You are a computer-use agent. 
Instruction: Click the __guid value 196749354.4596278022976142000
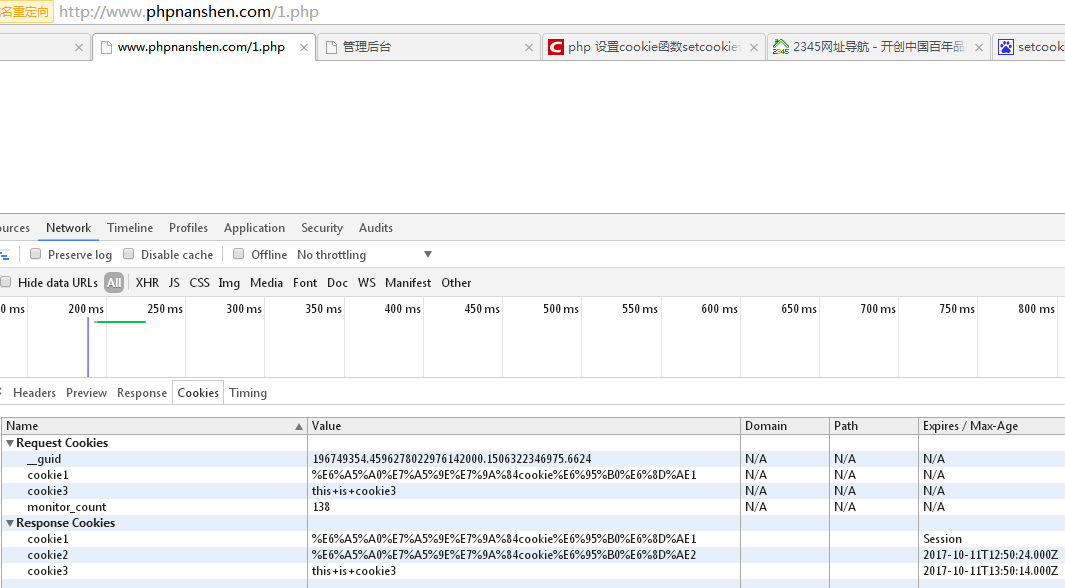(452, 459)
